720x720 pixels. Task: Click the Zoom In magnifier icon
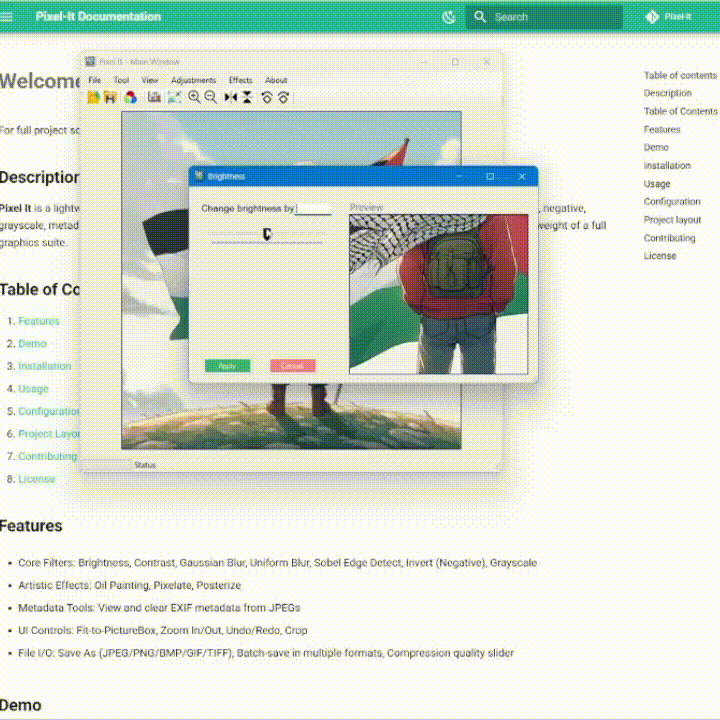coord(194,97)
